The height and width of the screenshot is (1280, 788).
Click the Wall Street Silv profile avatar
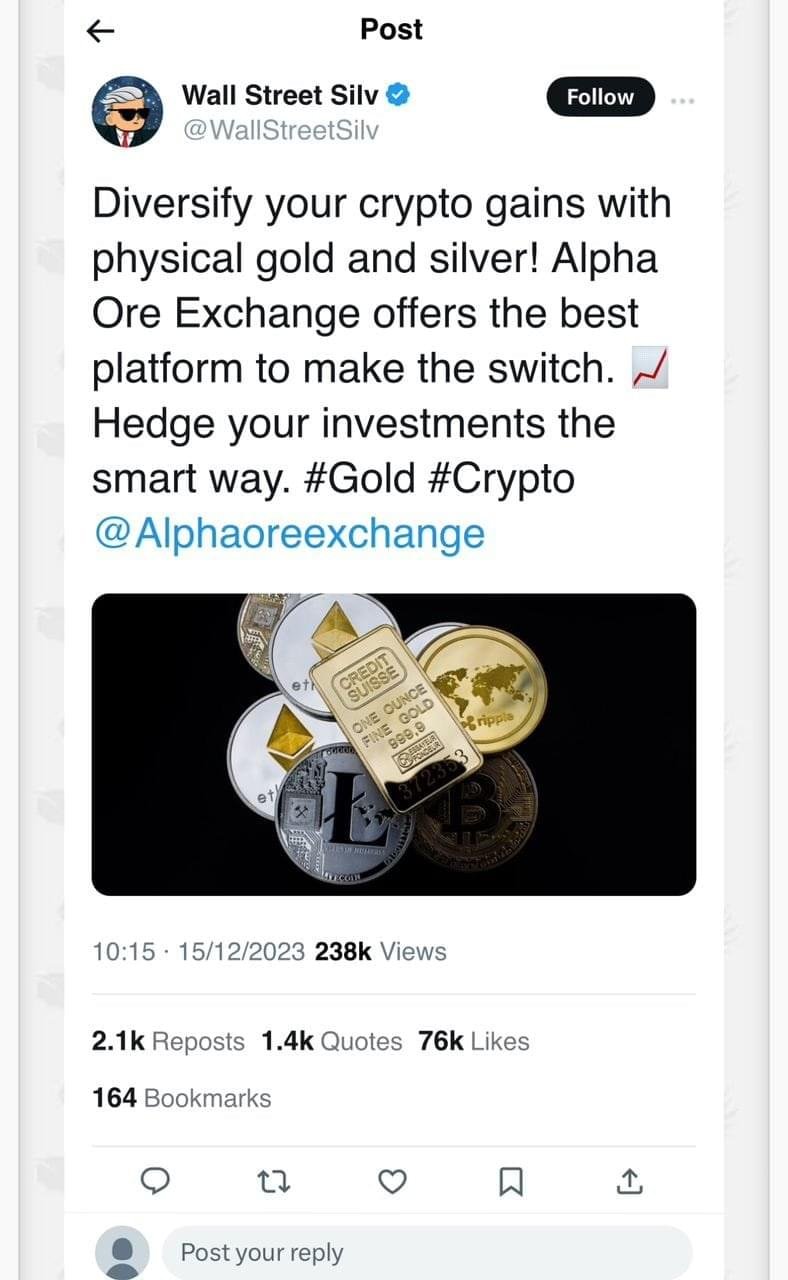pyautogui.click(x=127, y=112)
